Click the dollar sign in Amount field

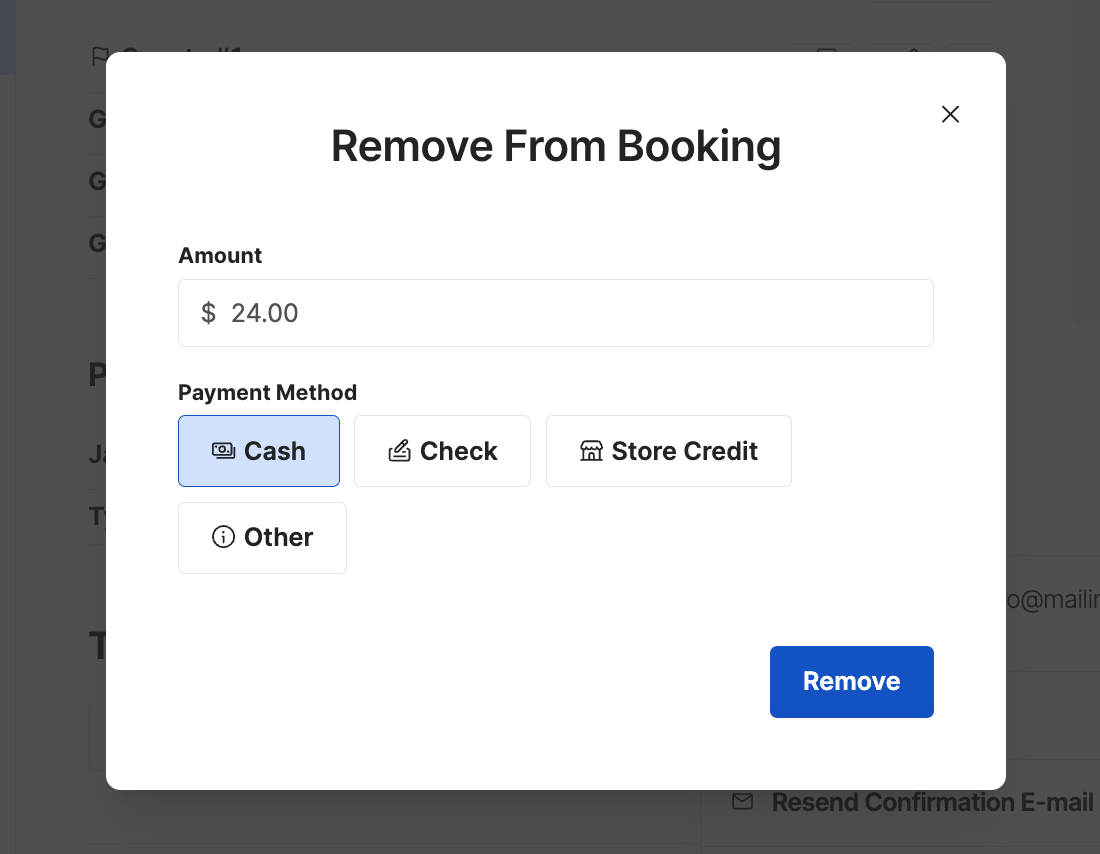[x=208, y=313]
